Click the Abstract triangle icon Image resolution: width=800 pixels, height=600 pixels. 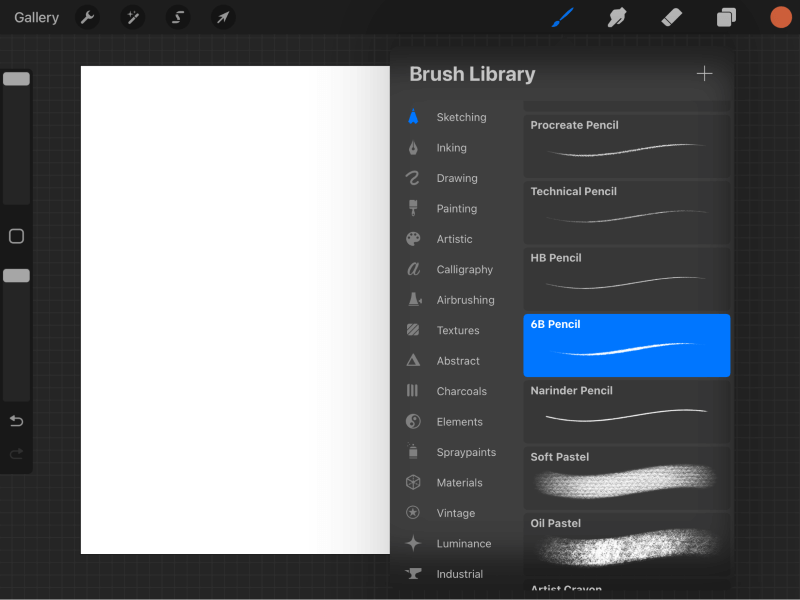(413, 360)
